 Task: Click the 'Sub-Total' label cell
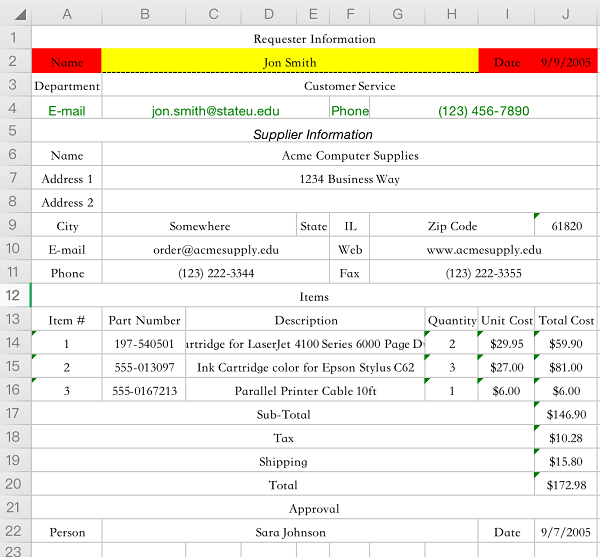283,414
